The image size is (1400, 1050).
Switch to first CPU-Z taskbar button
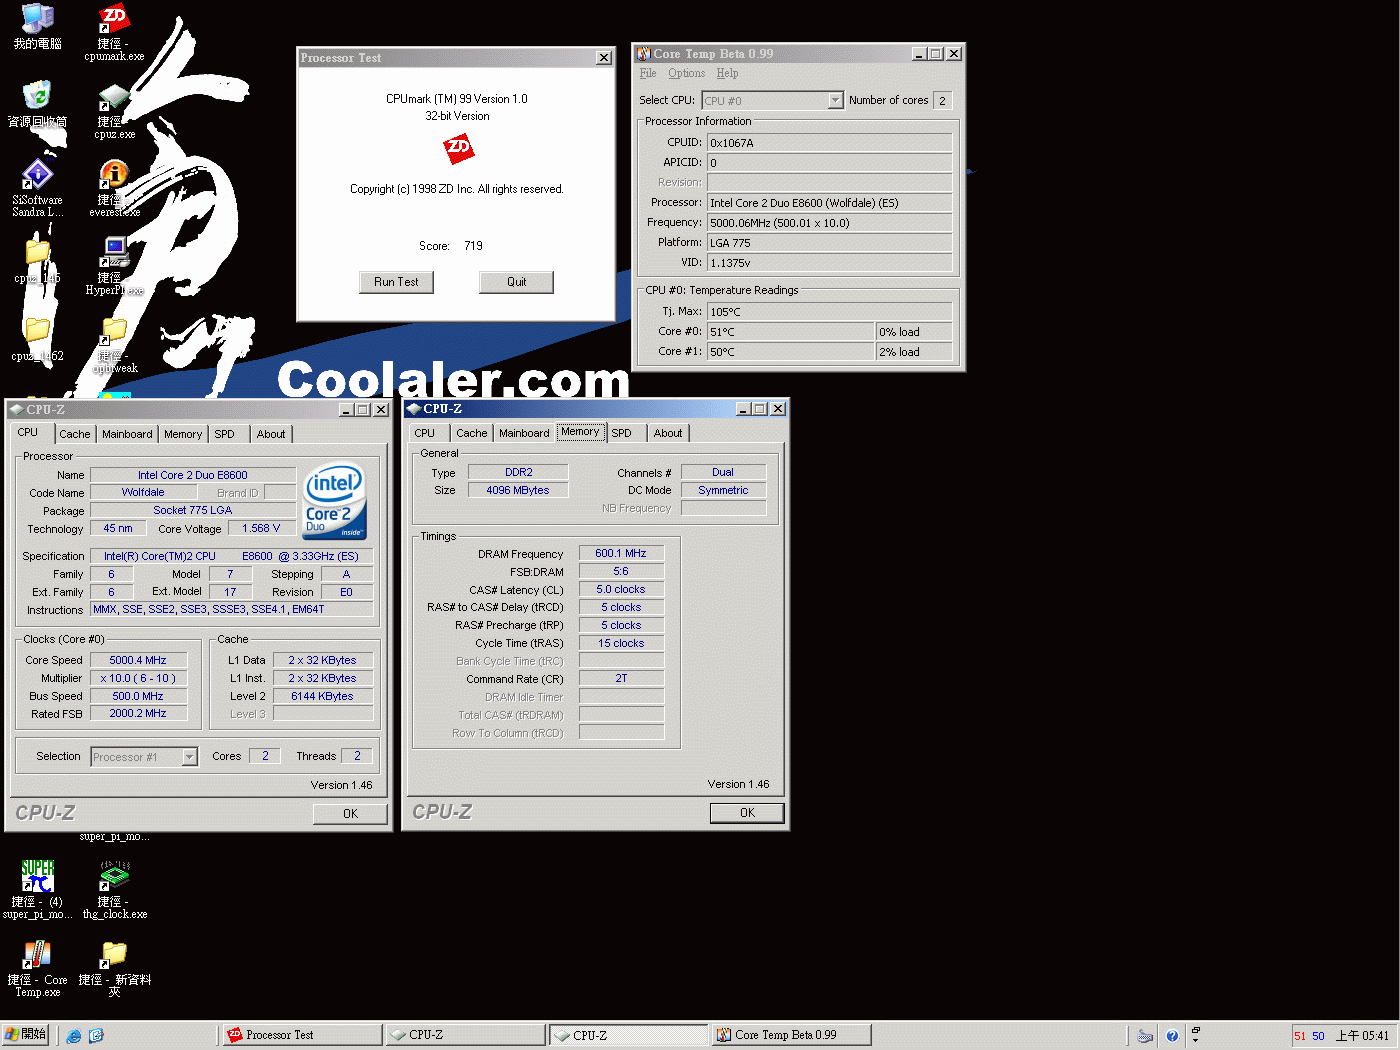pyautogui.click(x=465, y=1035)
